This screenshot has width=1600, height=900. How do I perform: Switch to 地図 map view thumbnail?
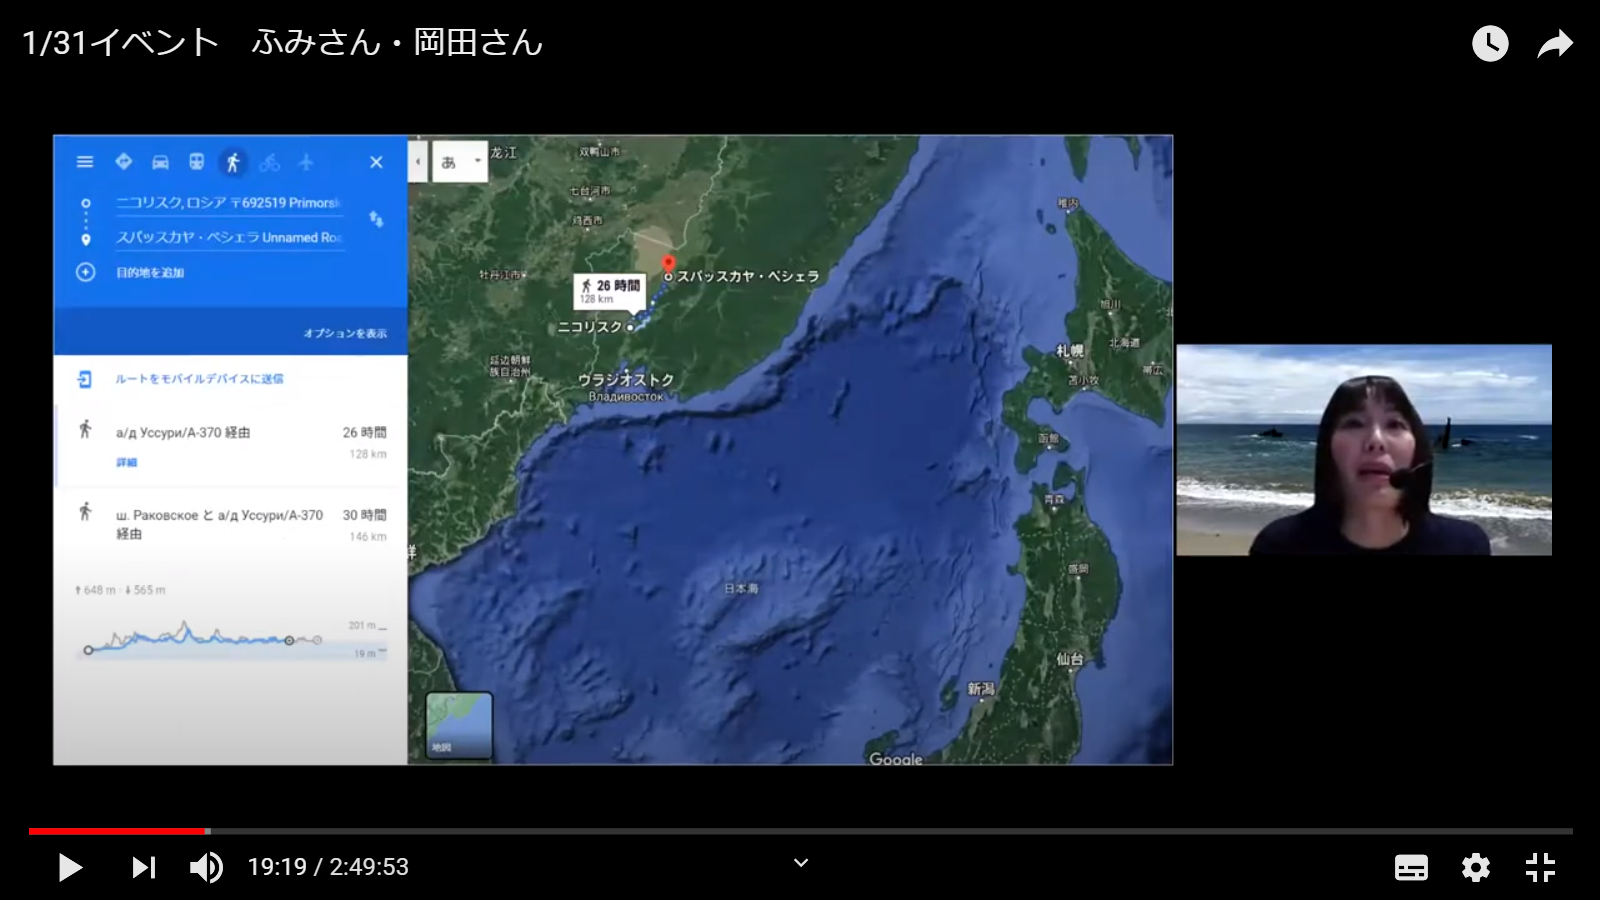459,725
